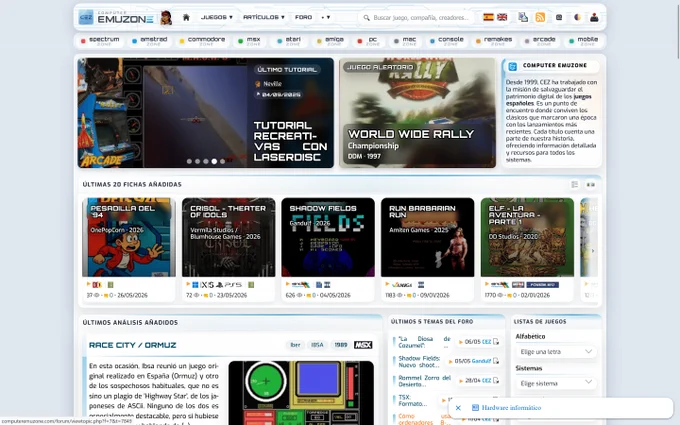
Task: Select the highlighted fourth carousel dot
Action: [214, 161]
